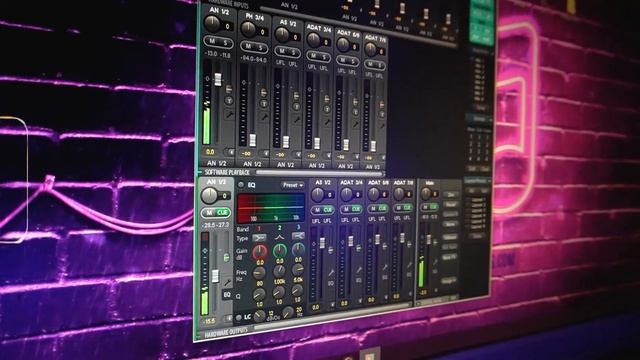Click the EQ frequency response graph
This screenshot has height=360, width=640.
tap(271, 207)
